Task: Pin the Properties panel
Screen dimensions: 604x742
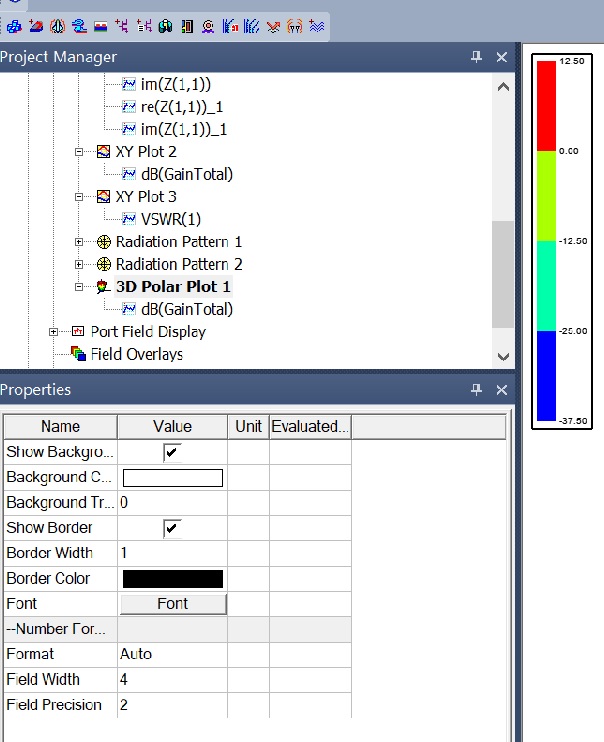Action: pyautogui.click(x=476, y=390)
